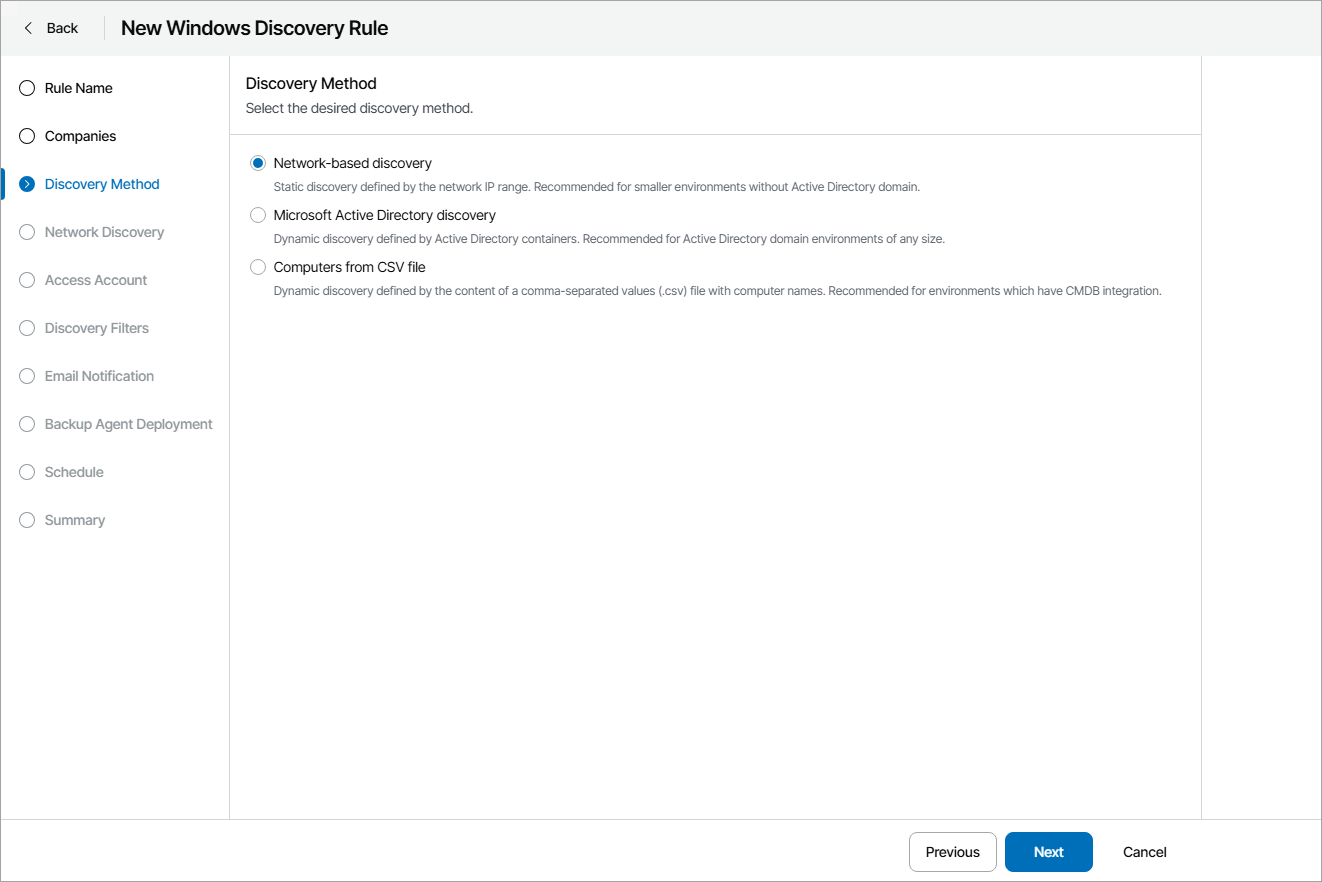
Task: Click the Summary step circle icon
Action: coord(26,520)
